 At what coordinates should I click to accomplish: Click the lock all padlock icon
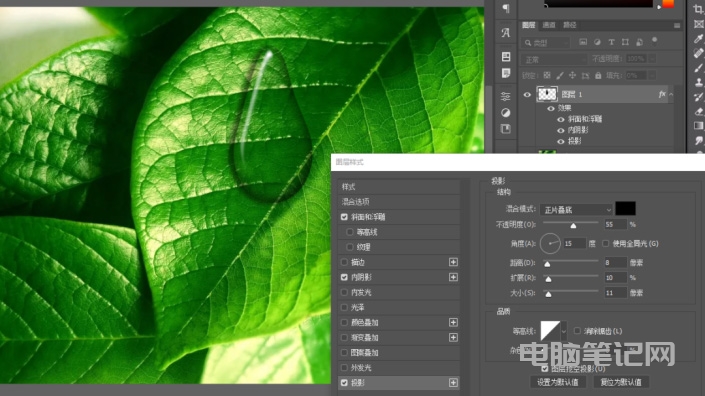click(598, 76)
